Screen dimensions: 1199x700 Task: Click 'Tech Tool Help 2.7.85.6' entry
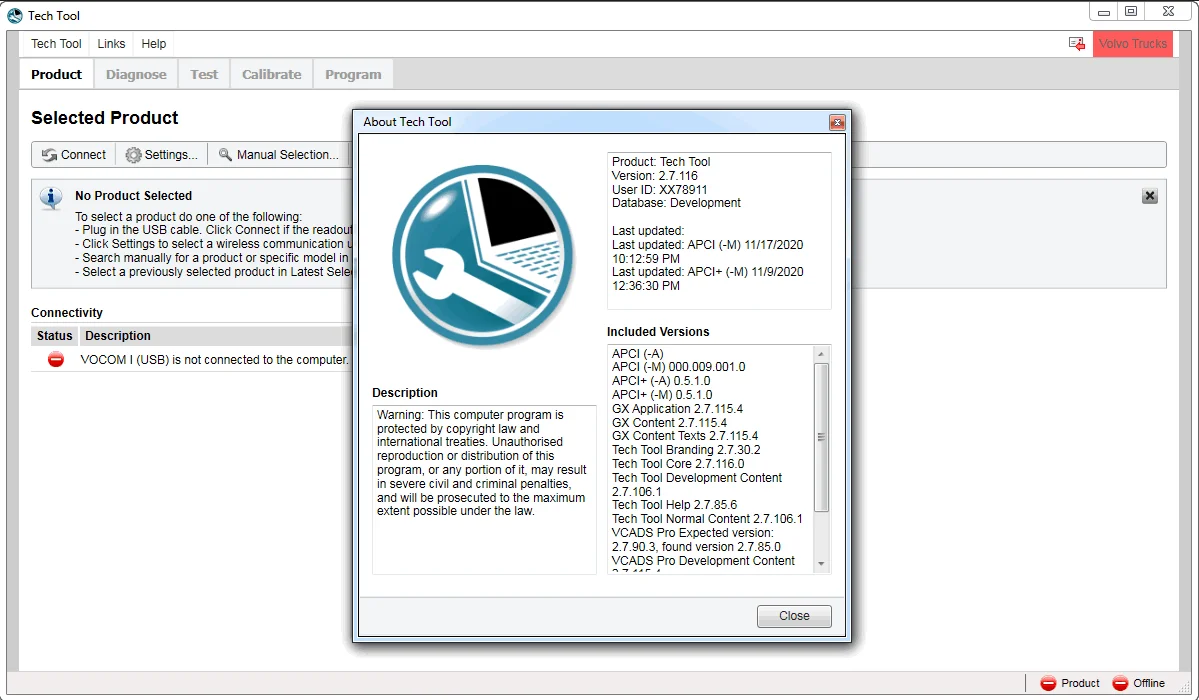(x=674, y=505)
